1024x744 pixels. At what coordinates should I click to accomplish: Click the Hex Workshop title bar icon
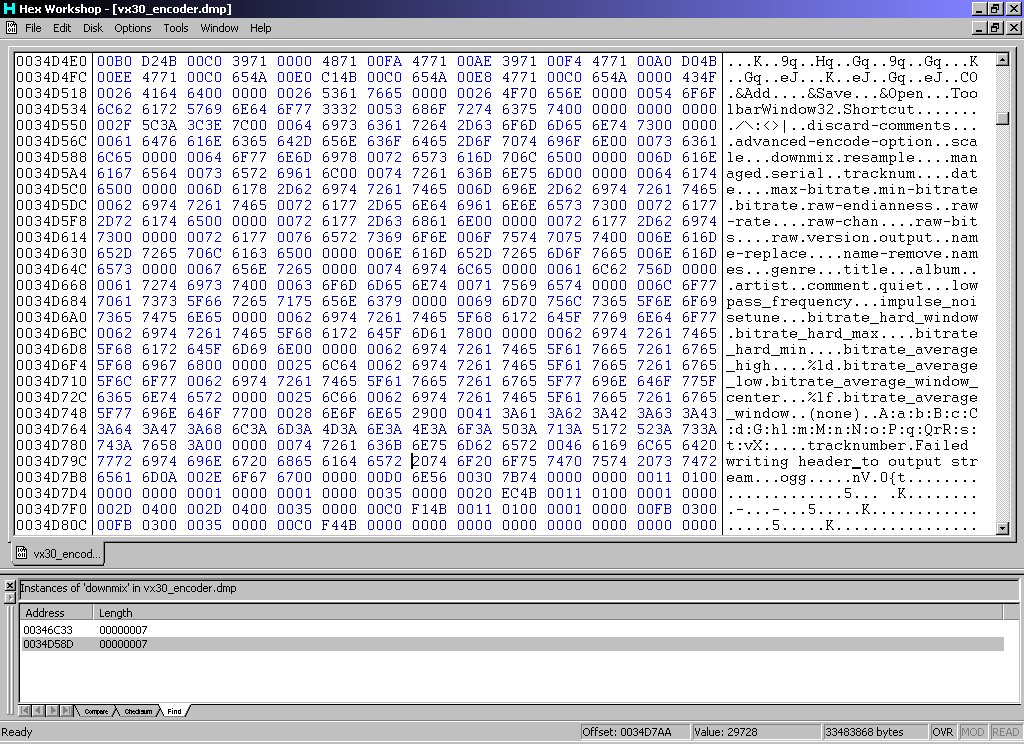[x=9, y=8]
